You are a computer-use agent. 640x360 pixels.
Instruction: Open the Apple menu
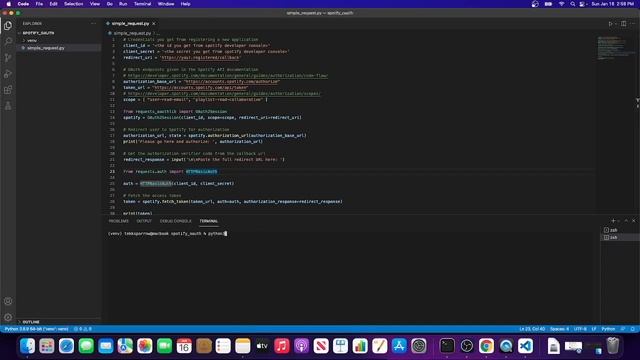(x=9, y=4)
